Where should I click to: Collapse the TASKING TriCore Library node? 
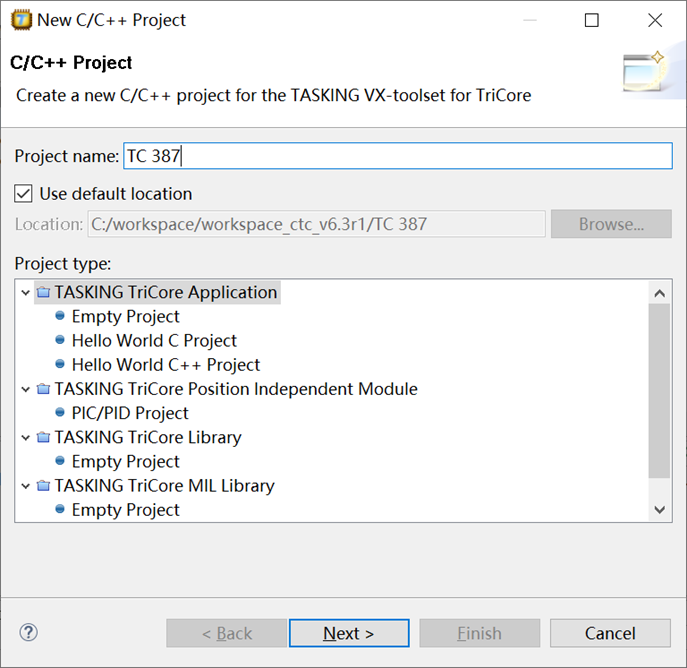(25, 437)
